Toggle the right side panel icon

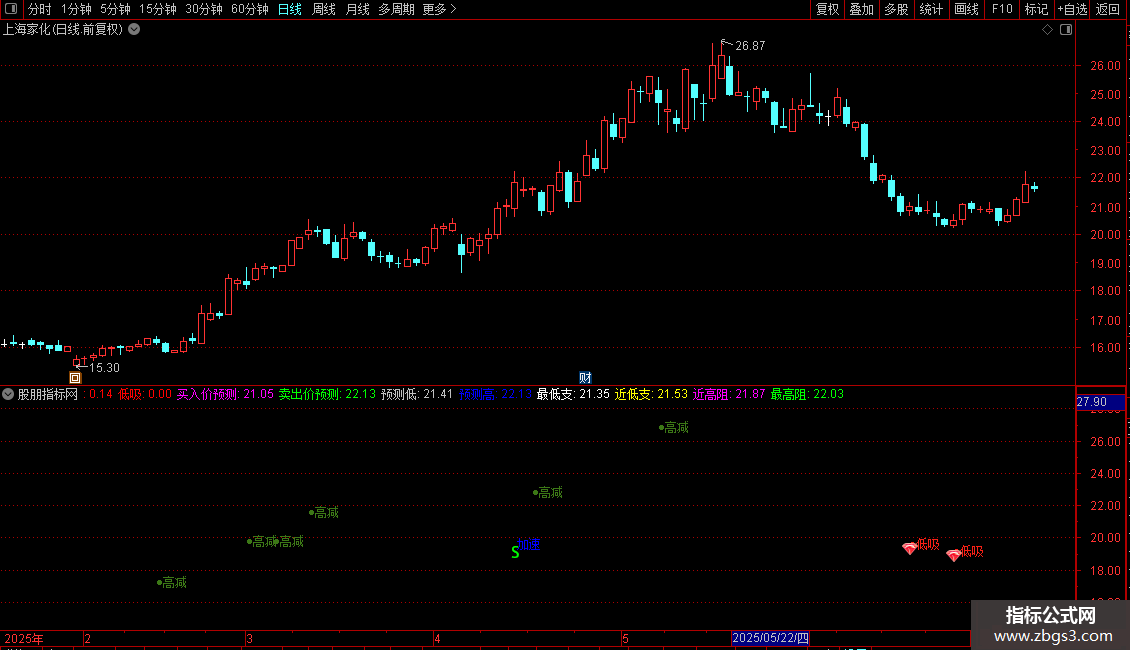point(1066,30)
